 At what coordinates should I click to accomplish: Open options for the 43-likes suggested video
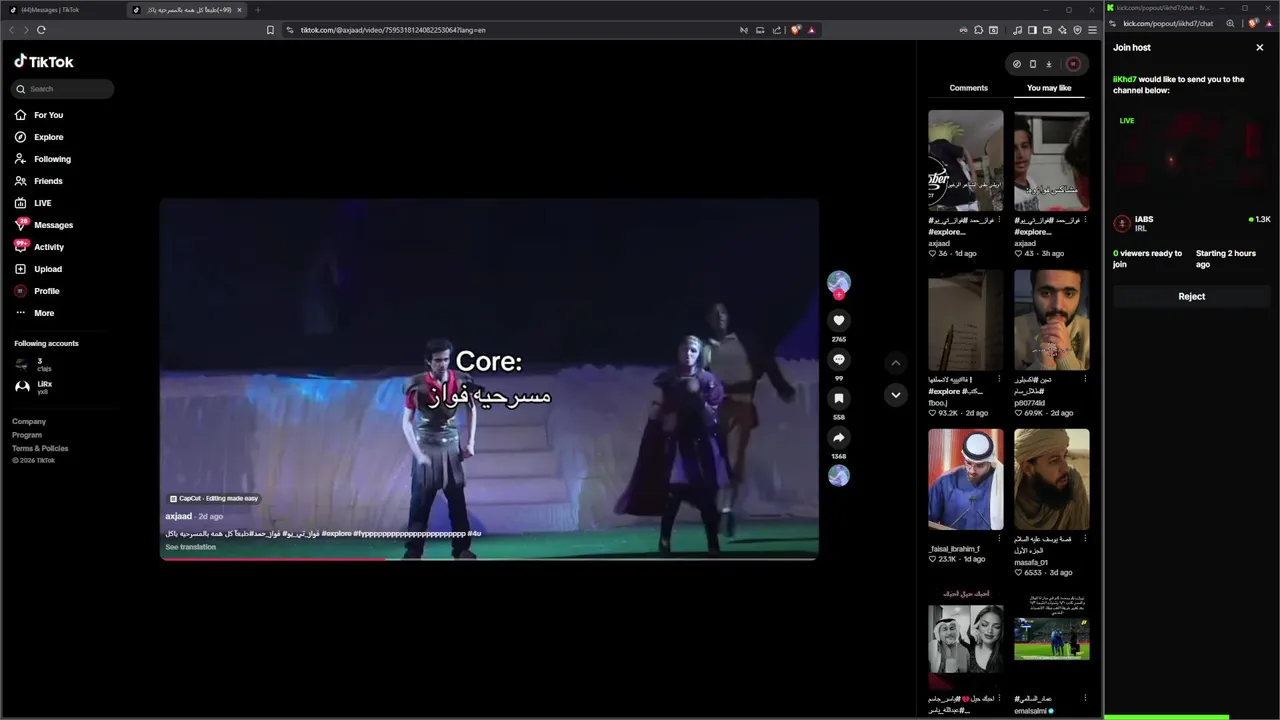[x=1085, y=220]
